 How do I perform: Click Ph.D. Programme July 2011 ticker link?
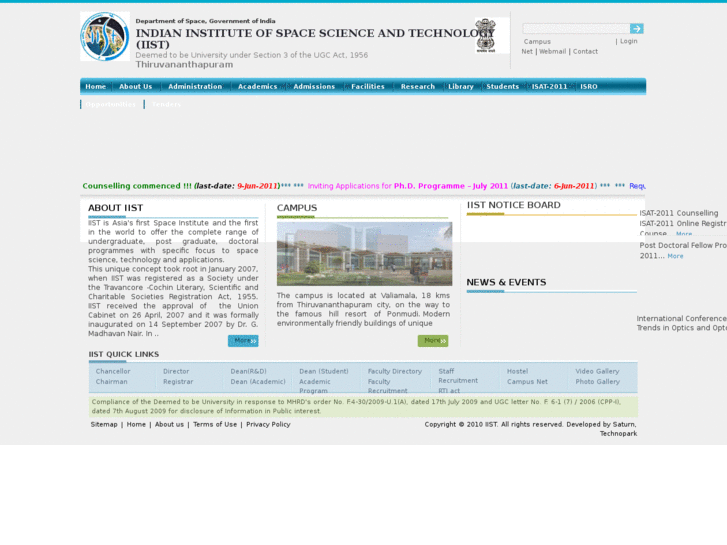point(408,186)
